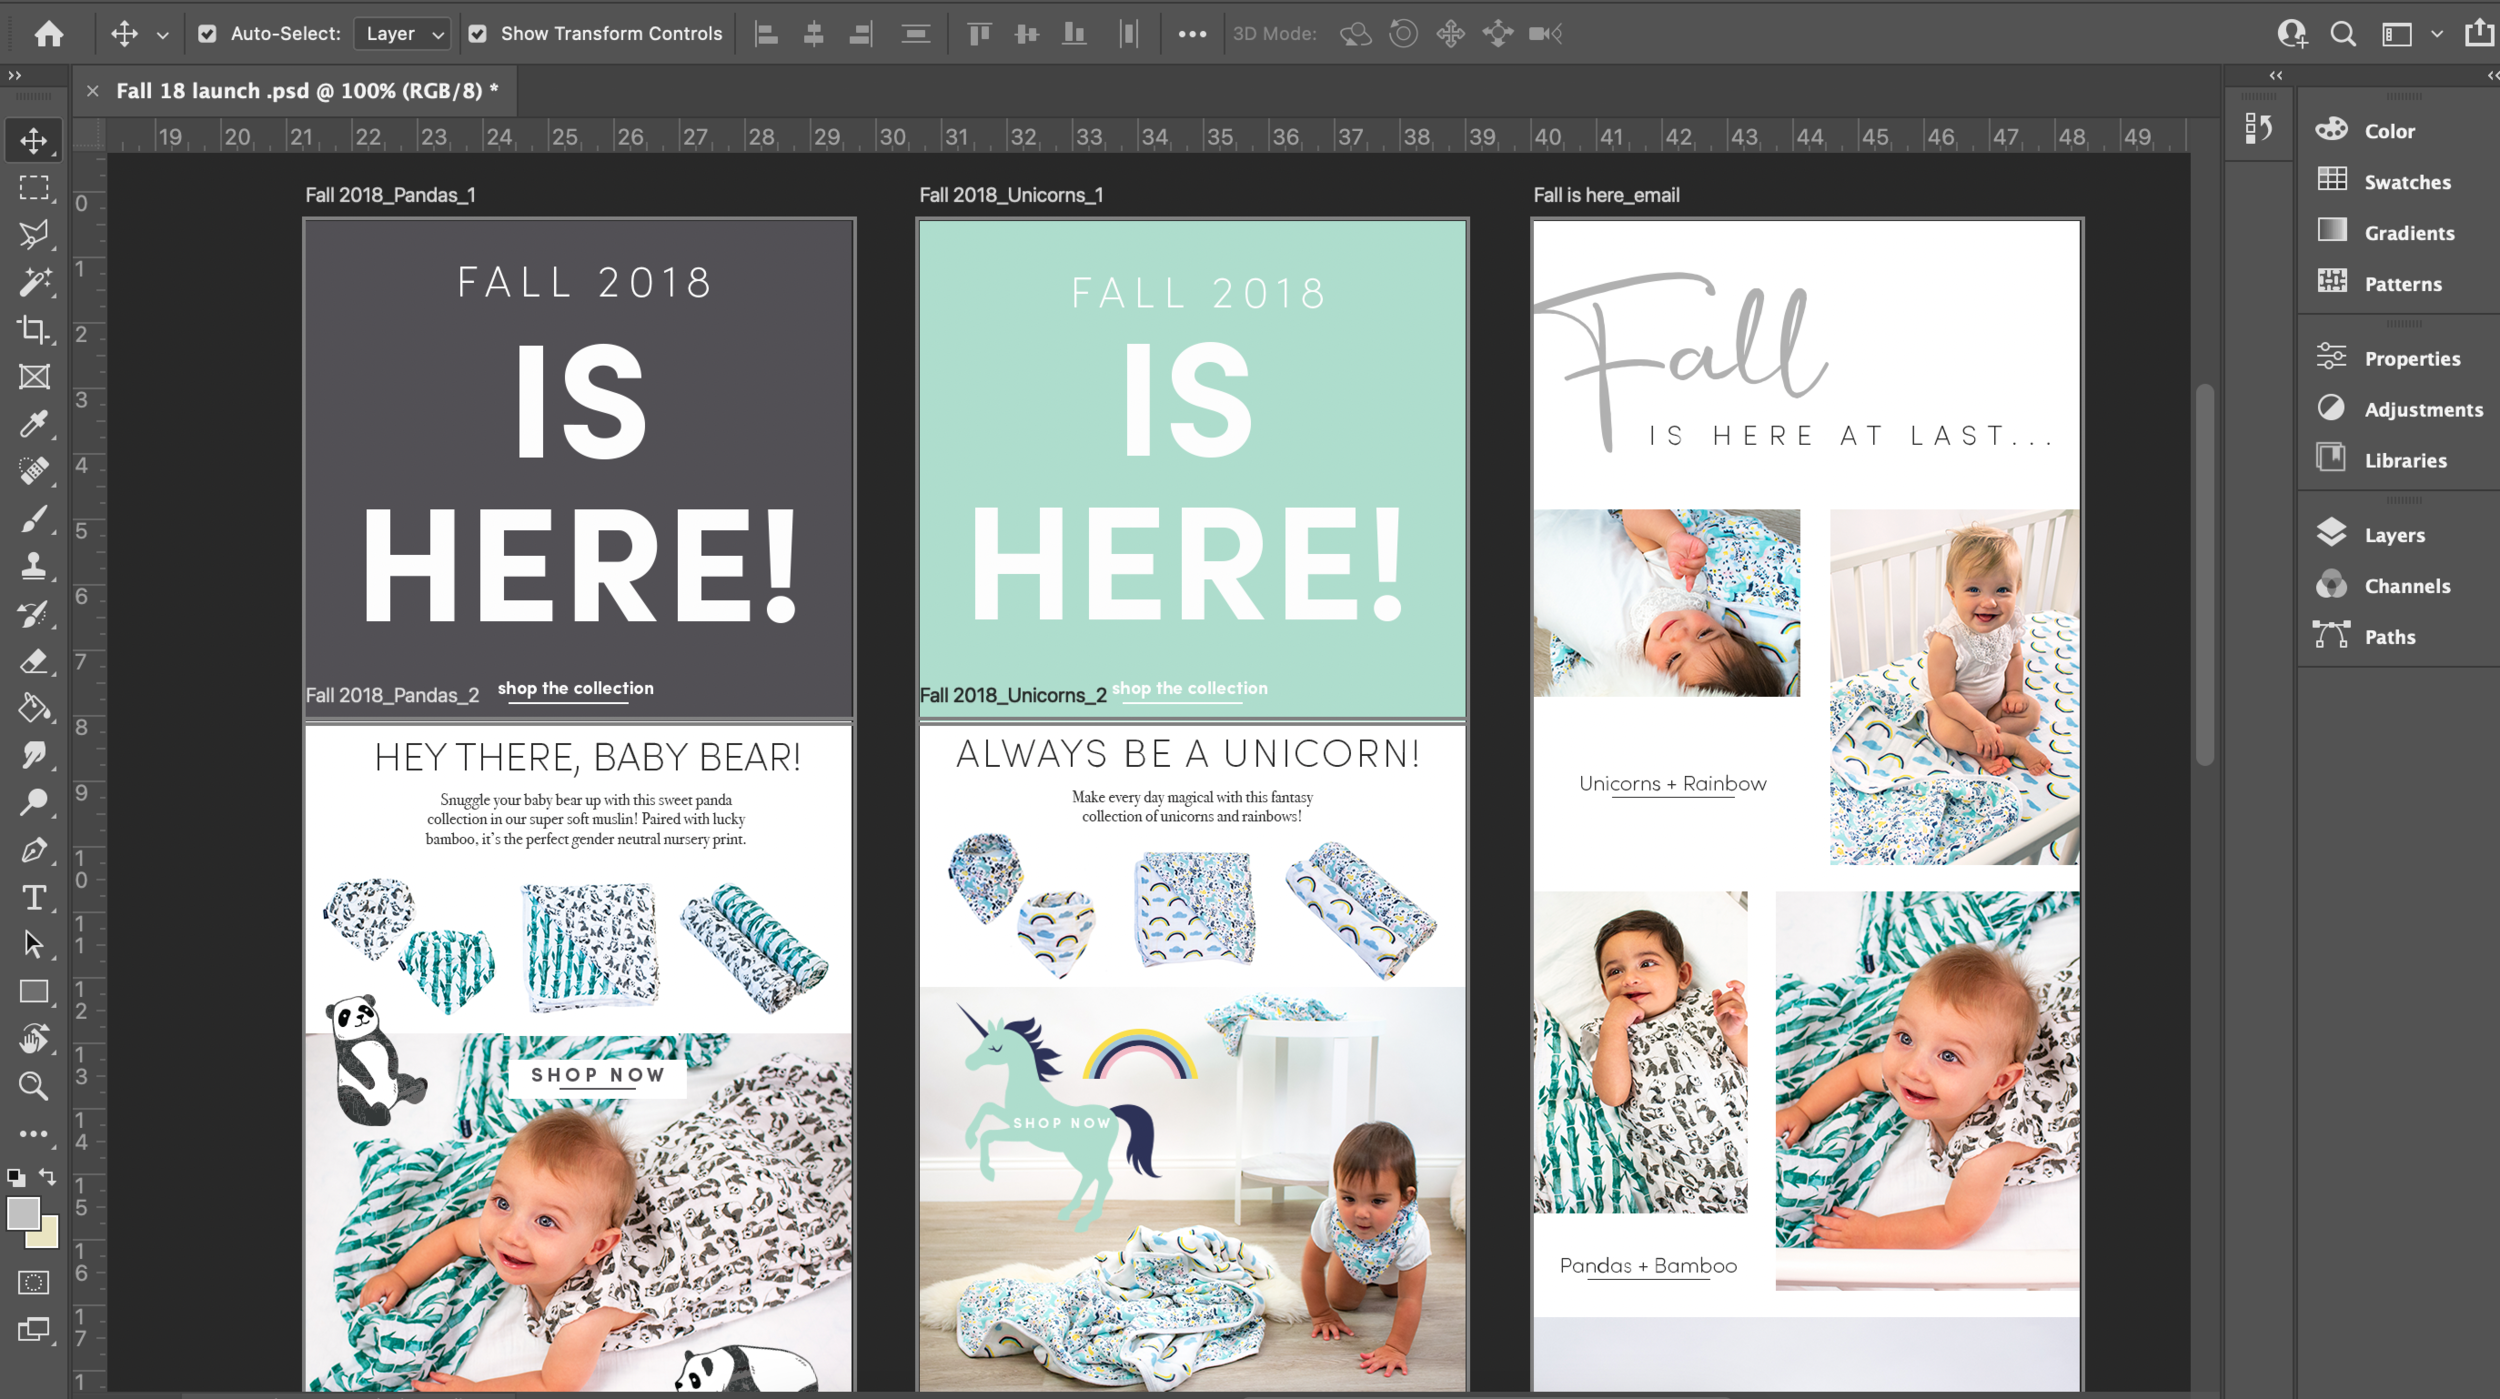Select the Clone Stamp tool
Screen dimensions: 2500x1399
[33, 566]
